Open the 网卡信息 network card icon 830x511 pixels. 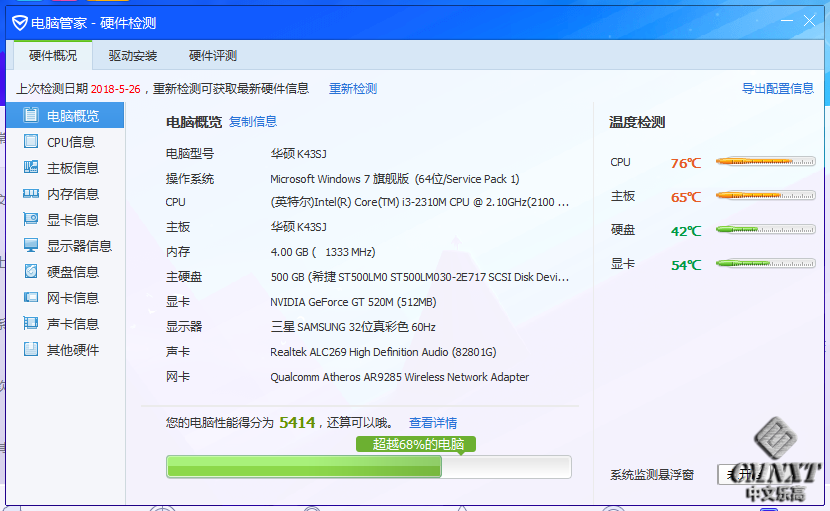coord(31,298)
